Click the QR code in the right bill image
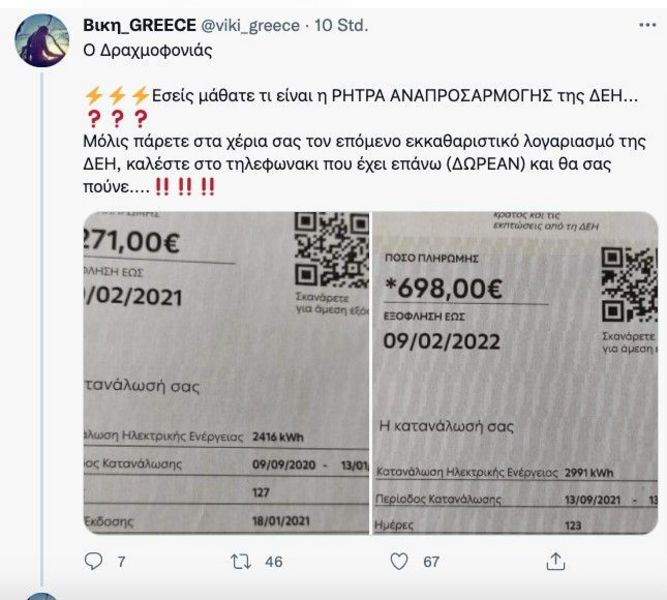Viewport: 667px width, 600px height. (x=630, y=285)
